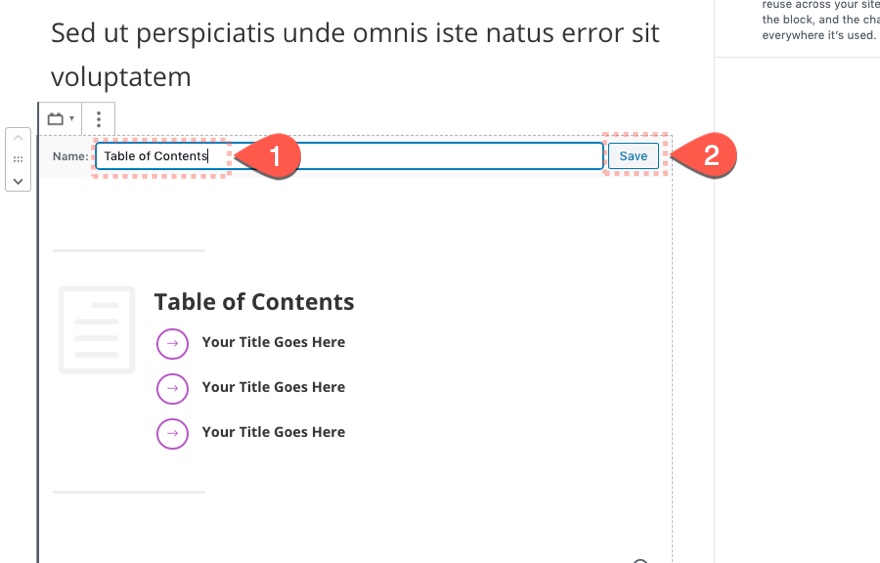The image size is (880, 563).
Task: Select the first purple arrow circle icon
Action: [172, 343]
